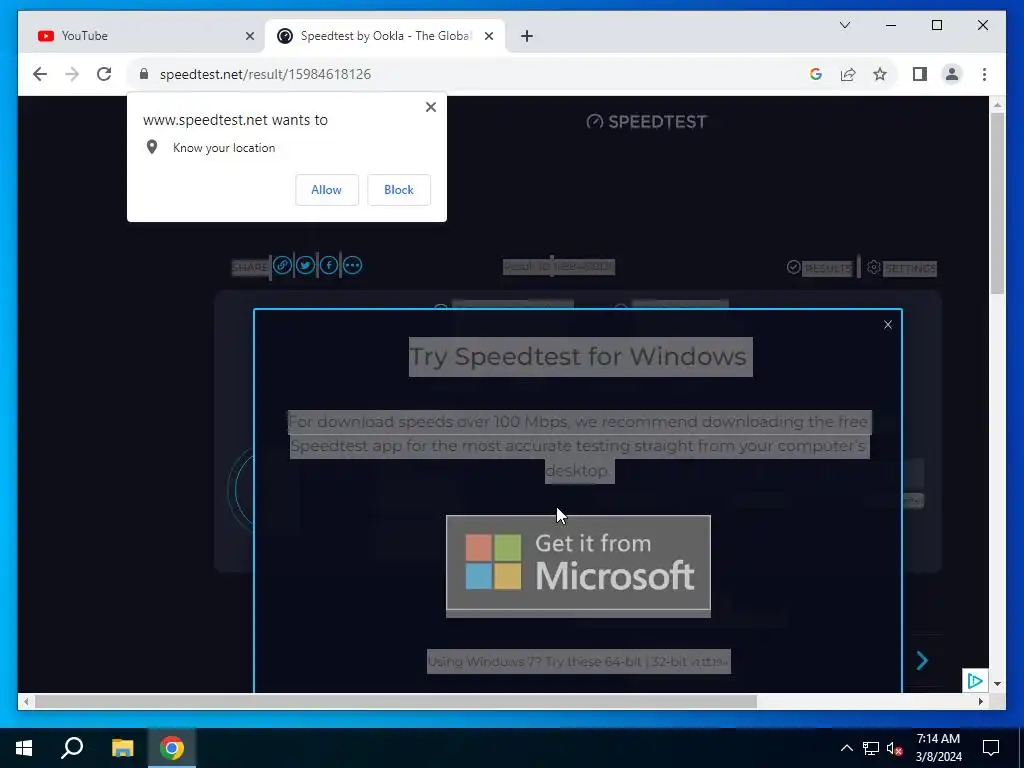Share result on Facebook
1024x768 pixels.
coord(328,266)
